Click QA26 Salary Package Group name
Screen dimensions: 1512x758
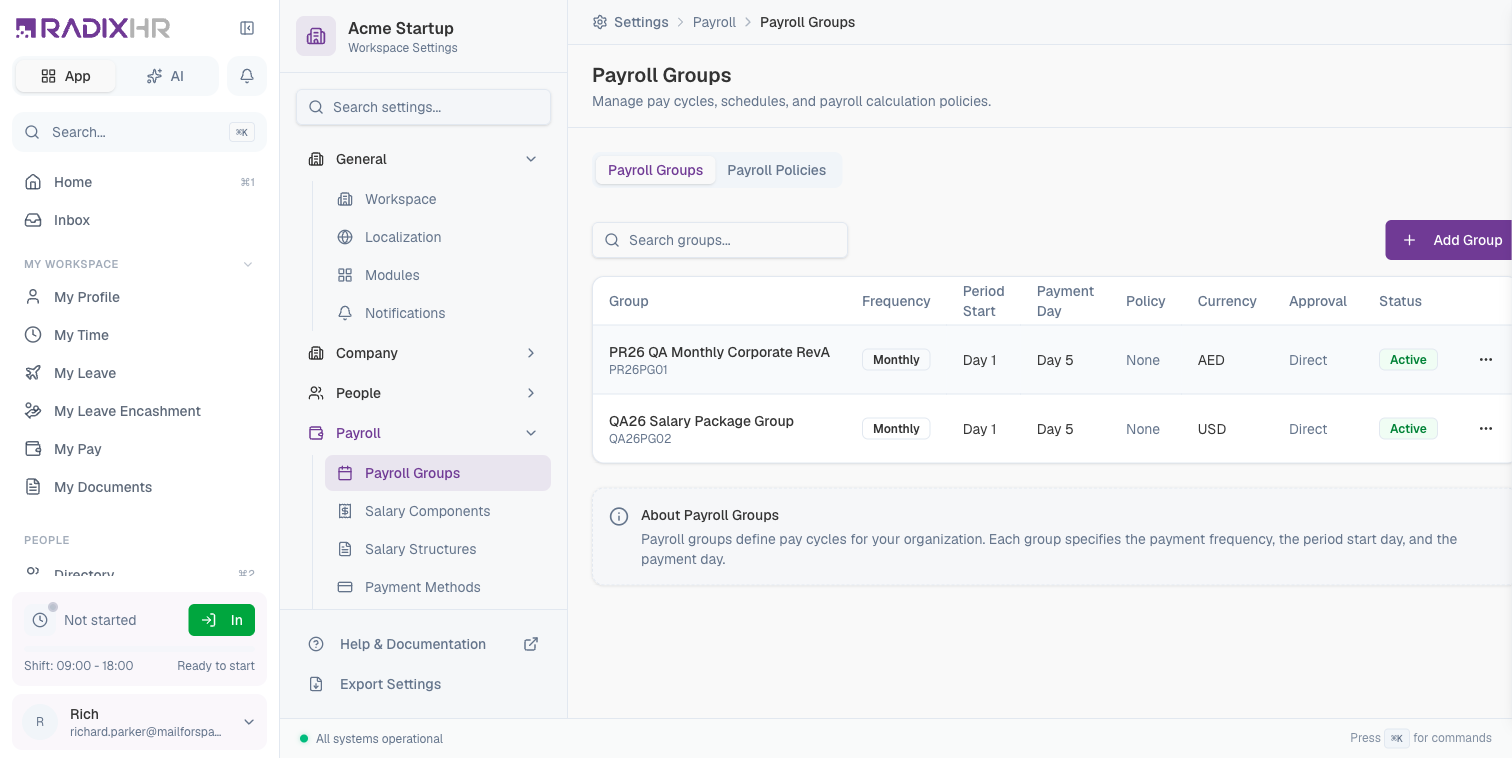(701, 421)
